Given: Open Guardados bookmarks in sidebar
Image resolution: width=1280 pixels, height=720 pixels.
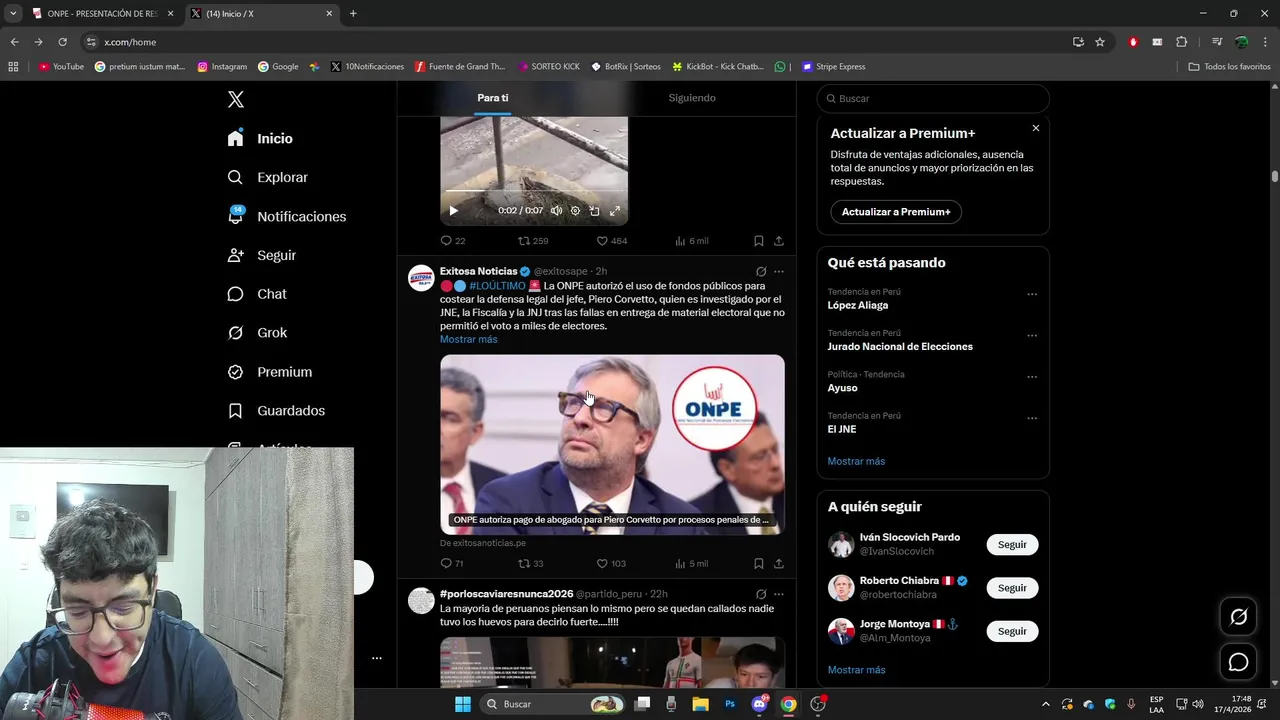Looking at the screenshot, I should 276,411.
